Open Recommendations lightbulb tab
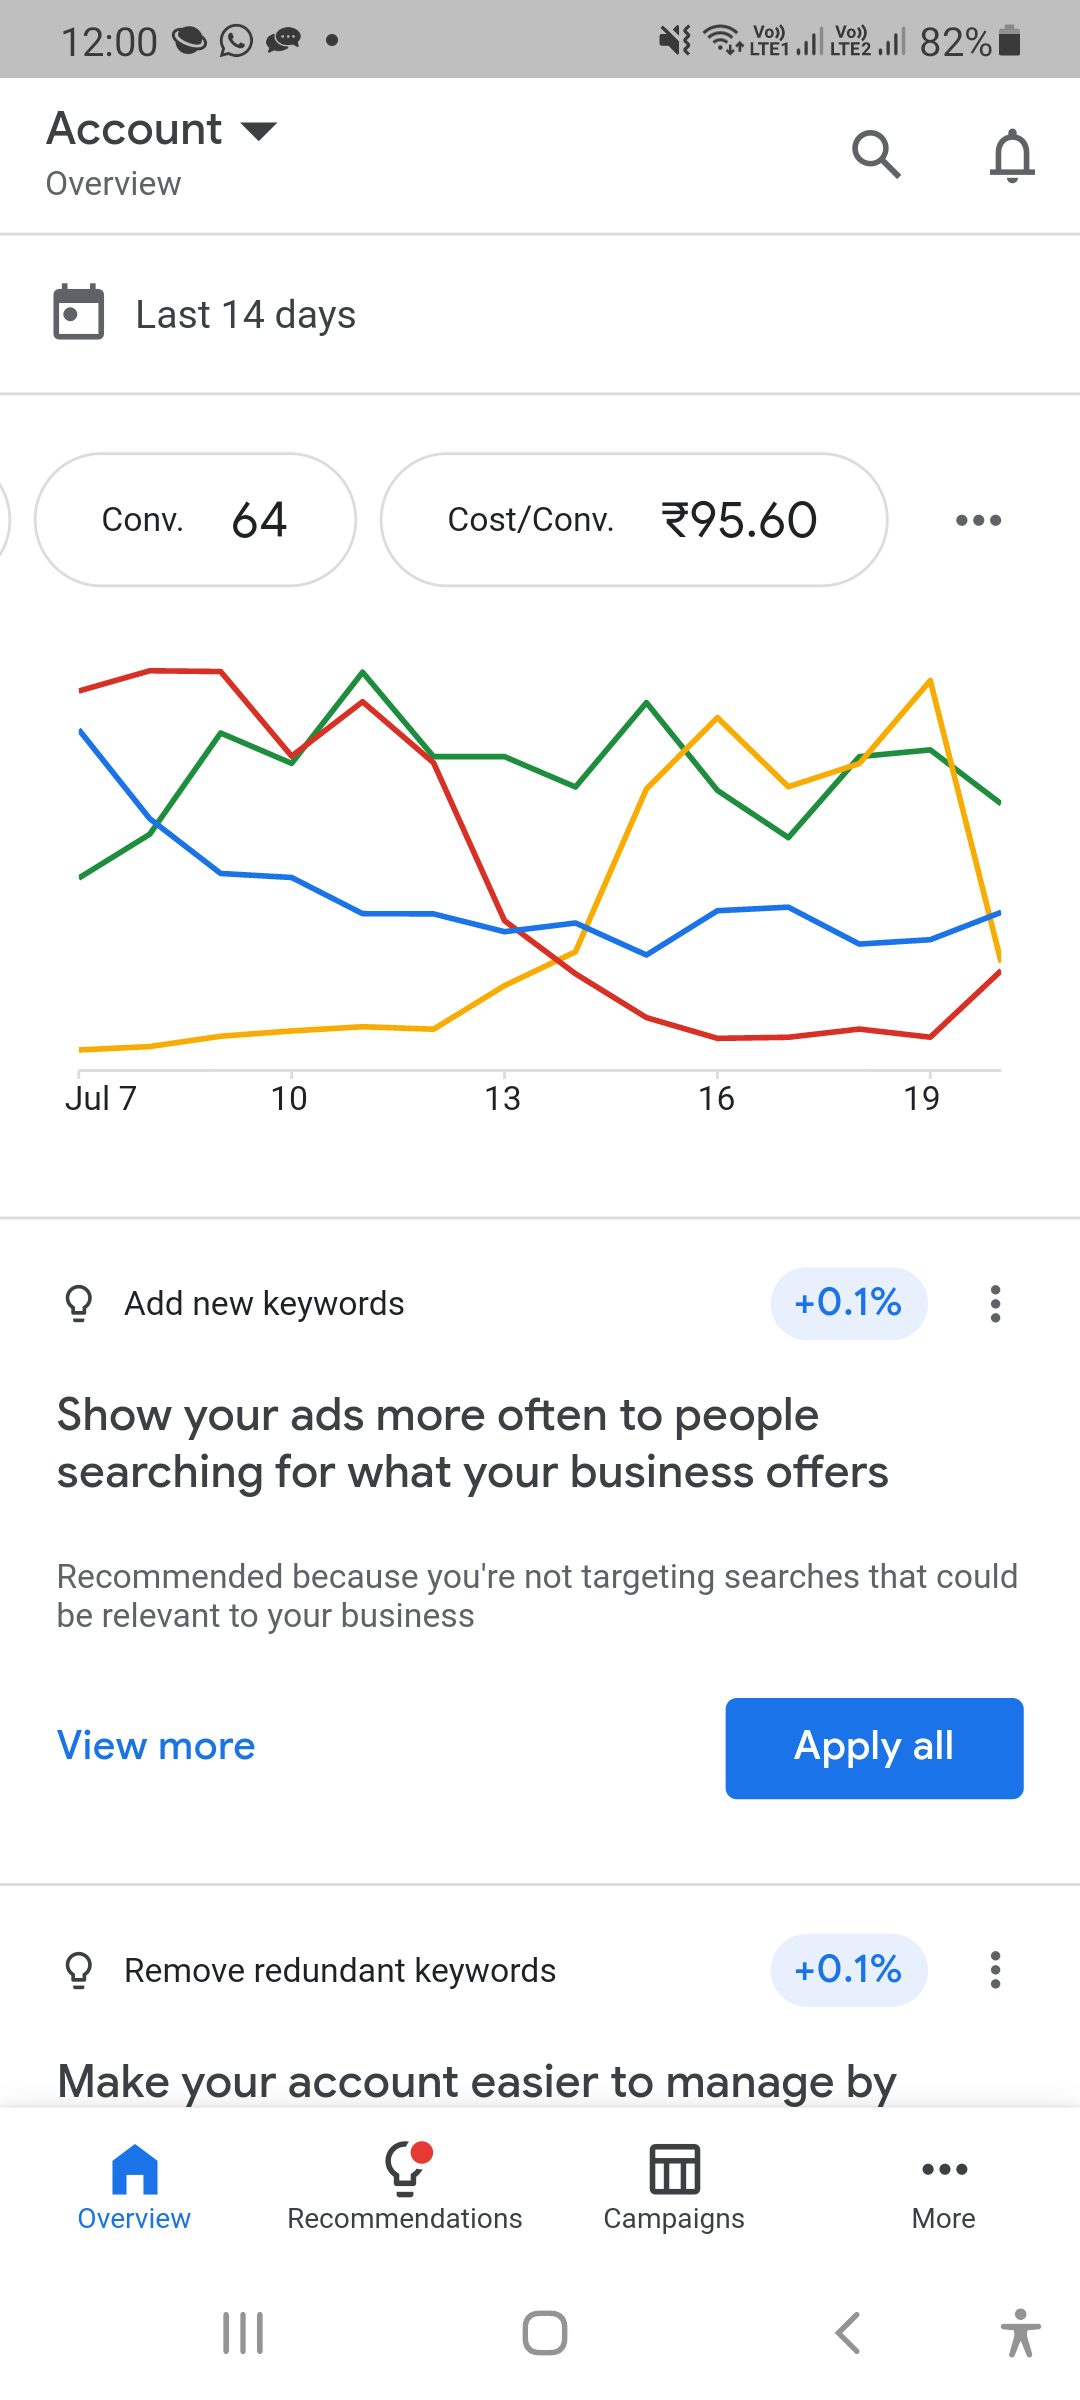This screenshot has height=2400, width=1080. point(405,2187)
